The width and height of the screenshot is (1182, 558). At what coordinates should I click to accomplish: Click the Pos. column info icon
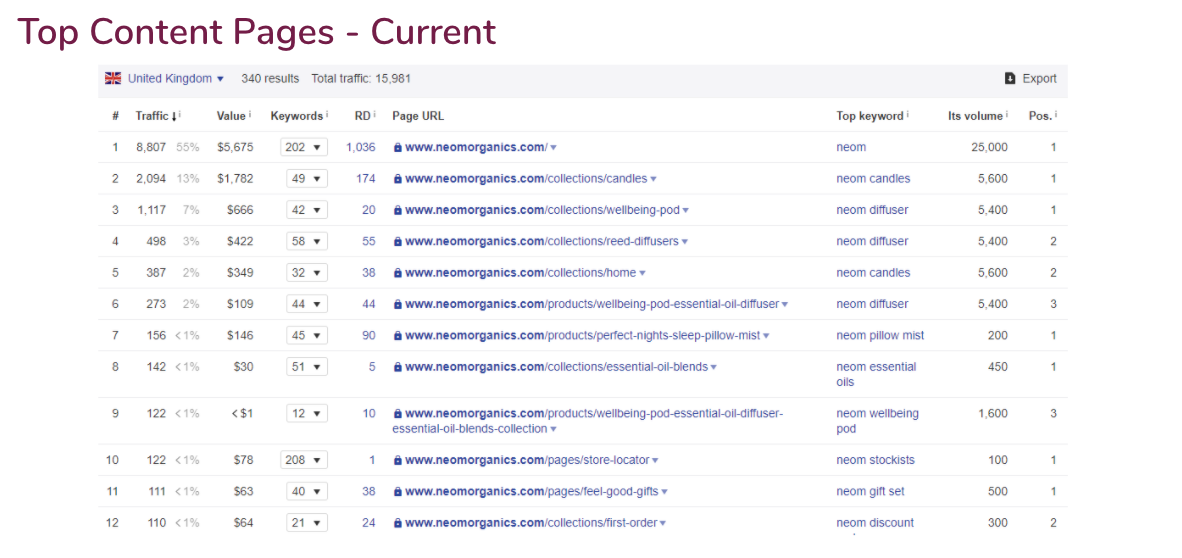pyautogui.click(x=1056, y=115)
